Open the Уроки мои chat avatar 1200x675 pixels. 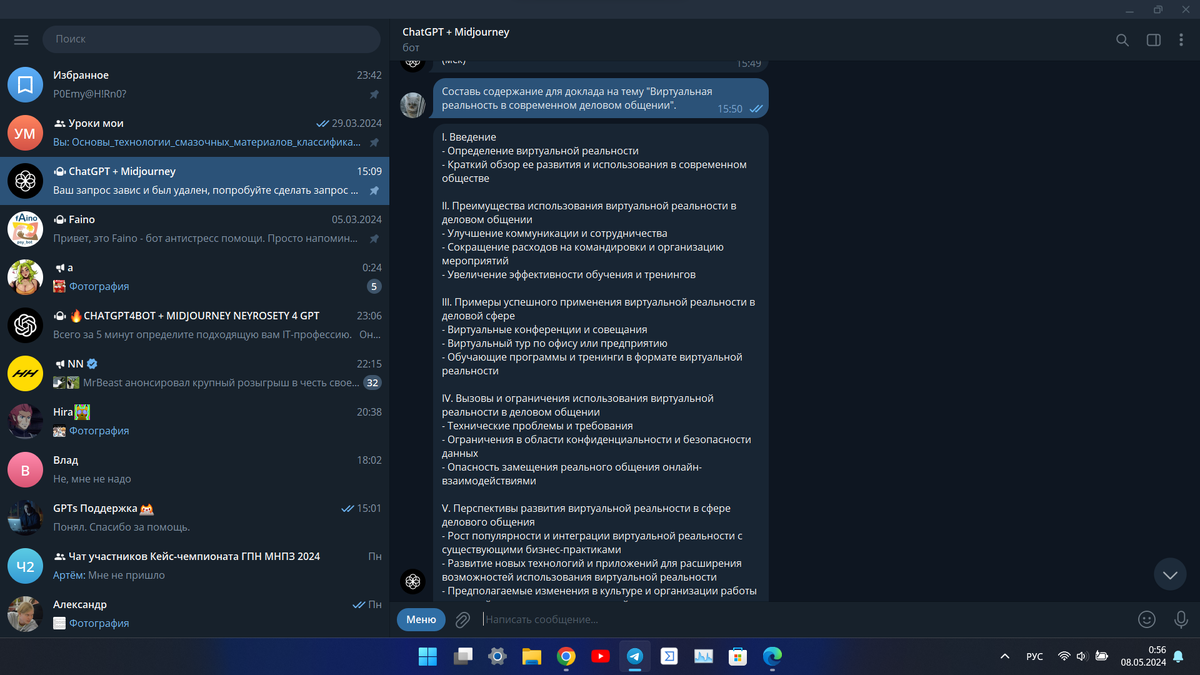(25, 133)
